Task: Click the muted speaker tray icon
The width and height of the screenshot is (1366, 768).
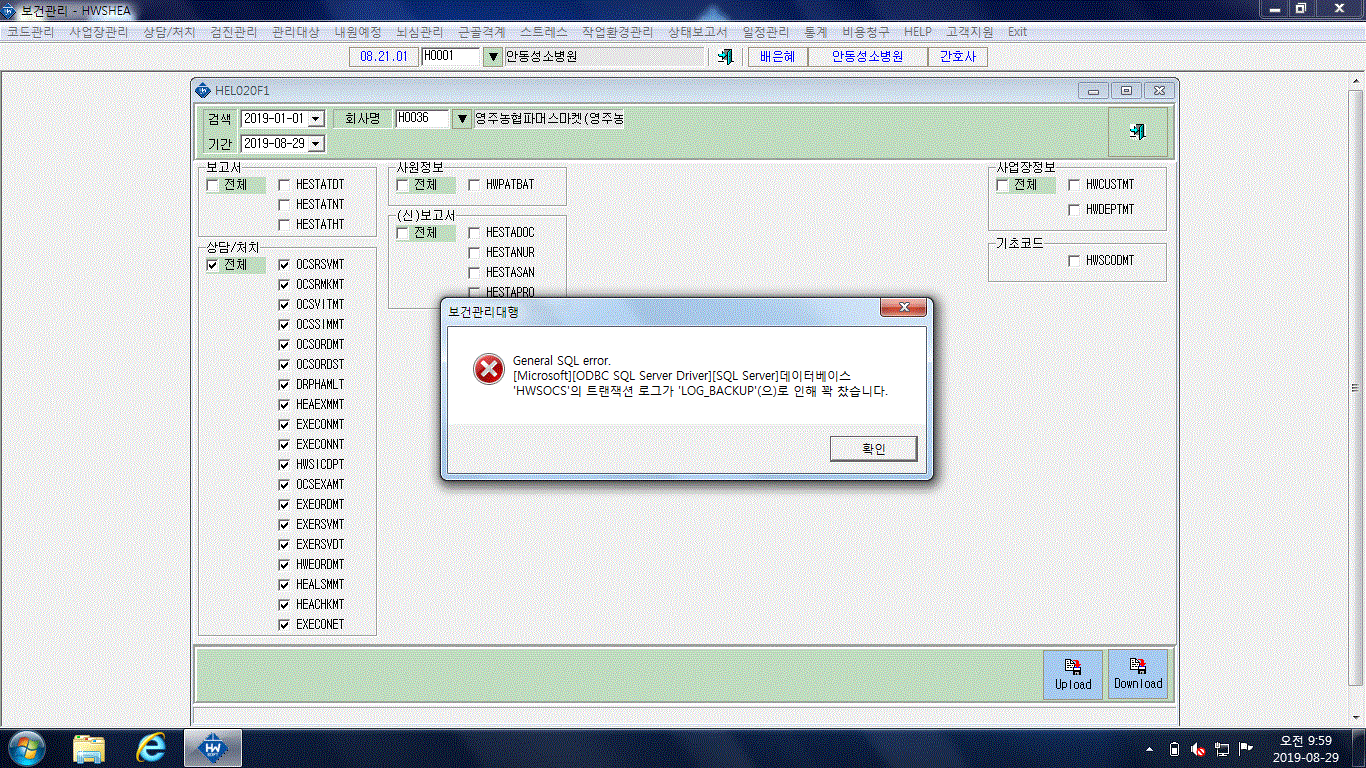Action: (1198, 748)
